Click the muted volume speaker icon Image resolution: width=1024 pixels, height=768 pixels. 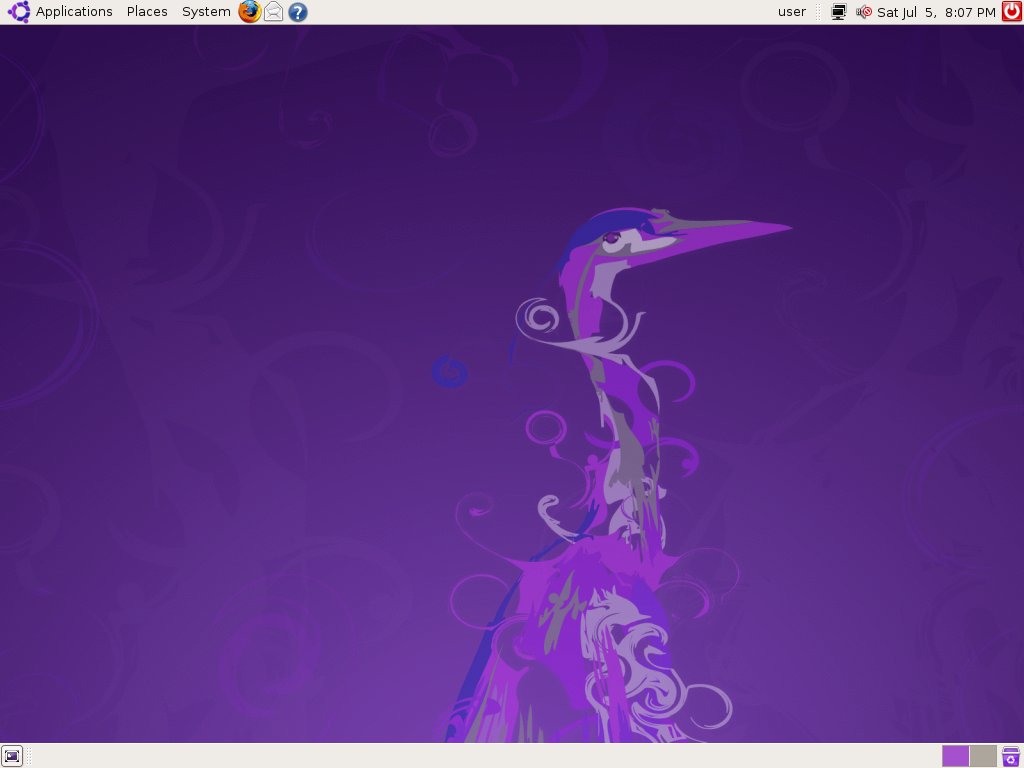pos(864,12)
